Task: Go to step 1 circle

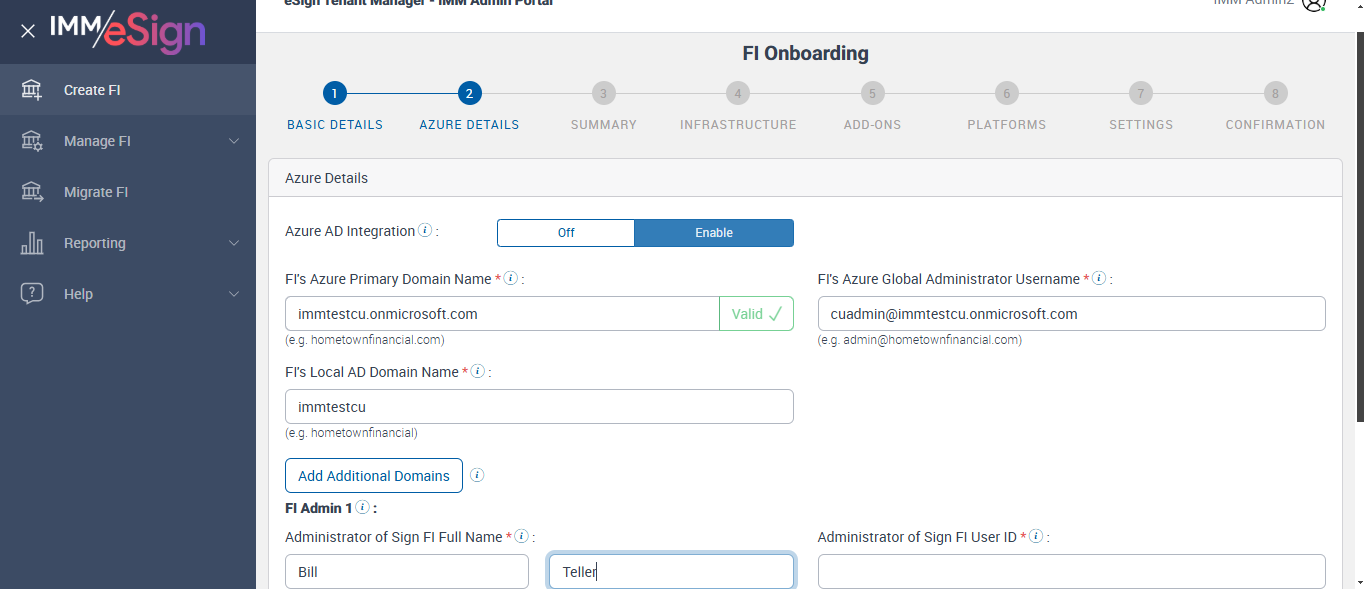Action: (335, 94)
